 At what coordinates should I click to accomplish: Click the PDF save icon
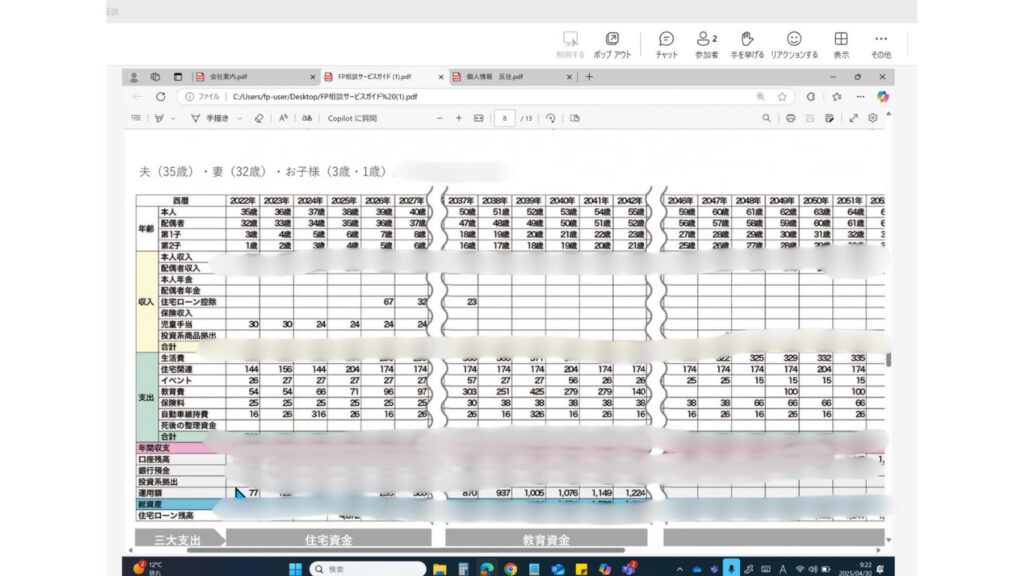(810, 118)
